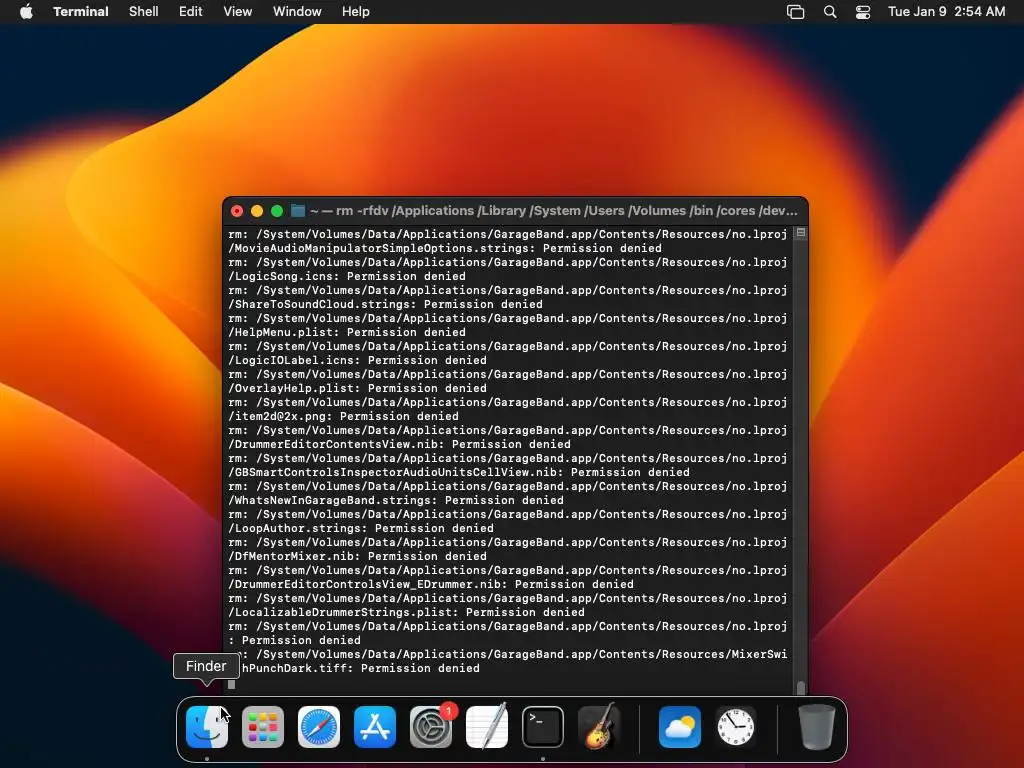The width and height of the screenshot is (1024, 768).
Task: Open the App Store Dock icon
Action: [375, 727]
